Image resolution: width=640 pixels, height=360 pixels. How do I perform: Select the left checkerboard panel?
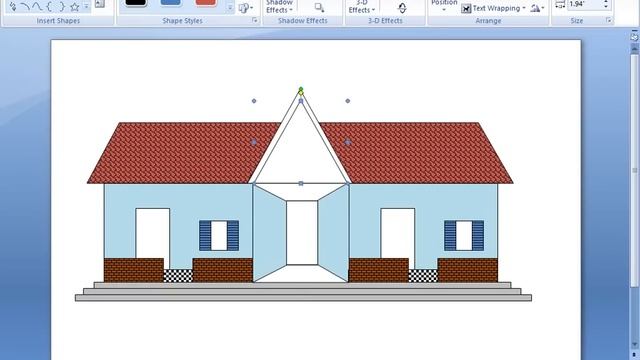pyautogui.click(x=178, y=276)
